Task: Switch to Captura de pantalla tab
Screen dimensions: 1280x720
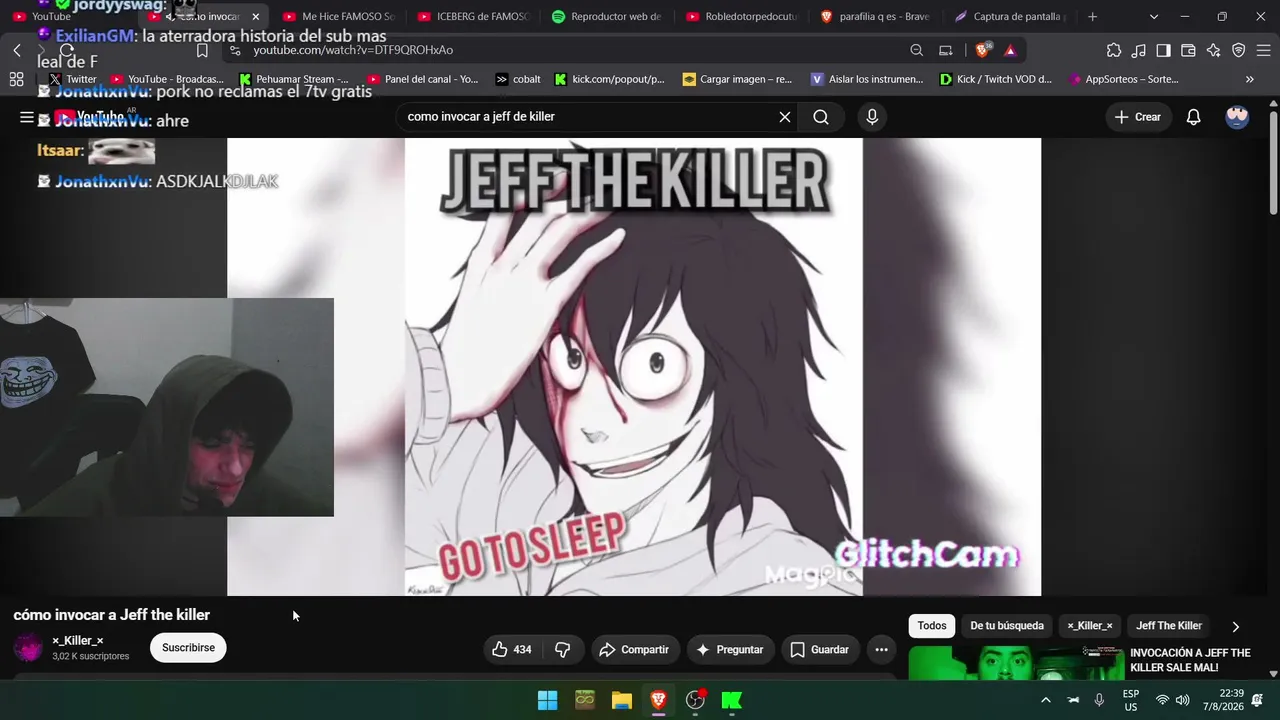Action: (x=1010, y=17)
